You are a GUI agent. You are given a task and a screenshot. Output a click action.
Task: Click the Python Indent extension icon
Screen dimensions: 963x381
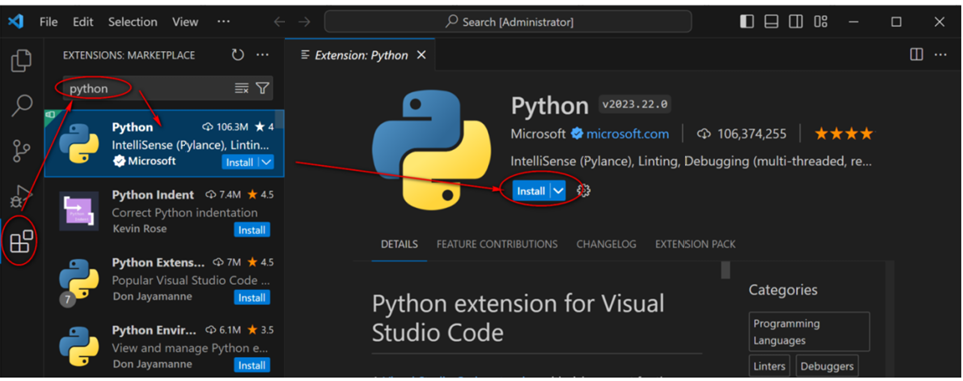[79, 211]
